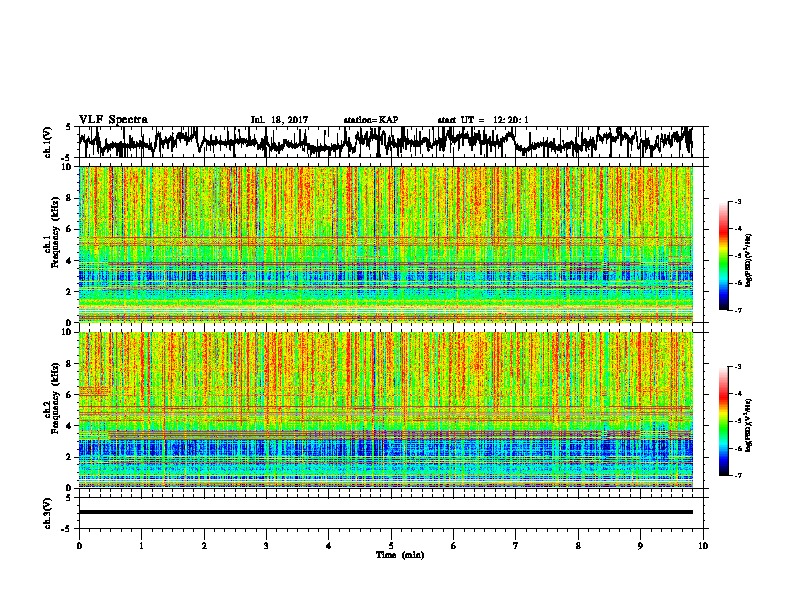Click the time axis tick label "6"
The width and height of the screenshot is (792, 612).
pyautogui.click(x=453, y=546)
